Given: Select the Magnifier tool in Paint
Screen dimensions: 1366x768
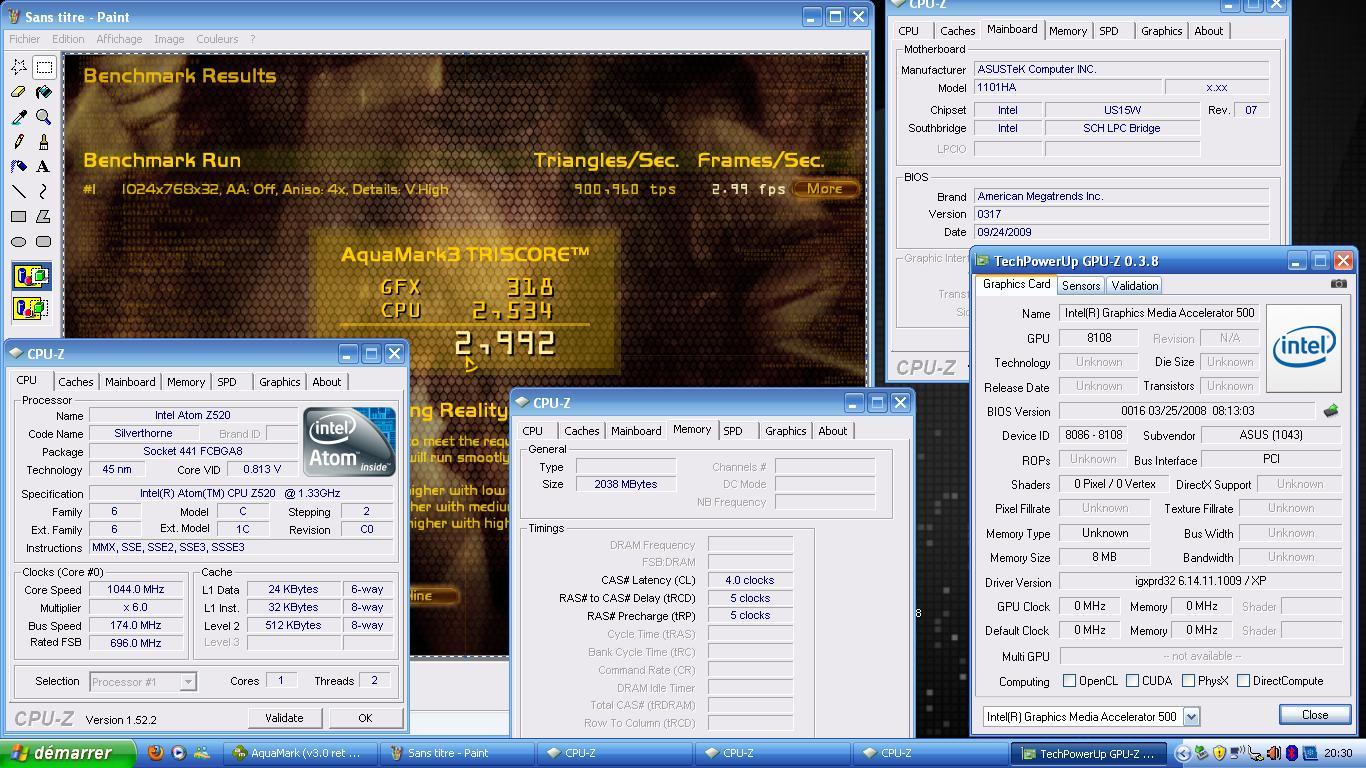Looking at the screenshot, I should tap(44, 117).
